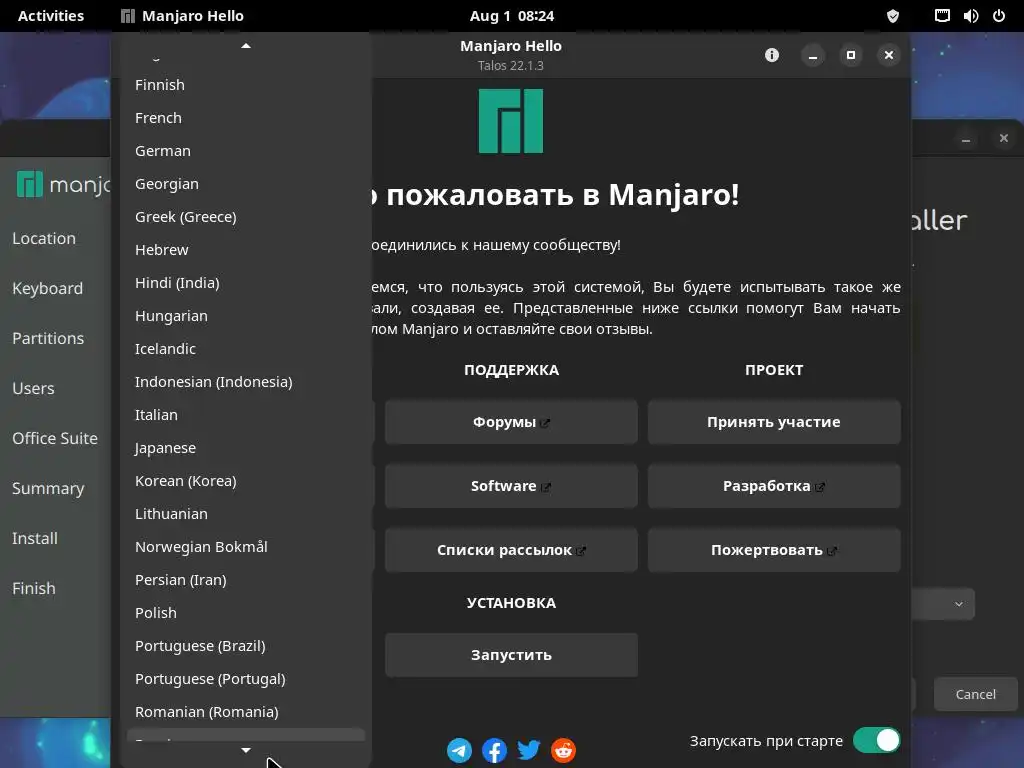Open the power menu icon

tap(999, 16)
